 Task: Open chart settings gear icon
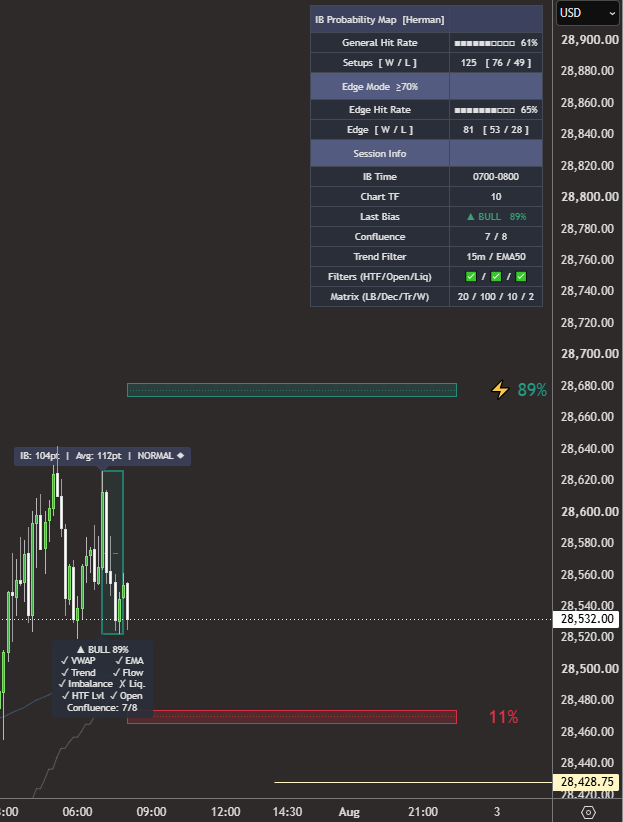(x=588, y=812)
